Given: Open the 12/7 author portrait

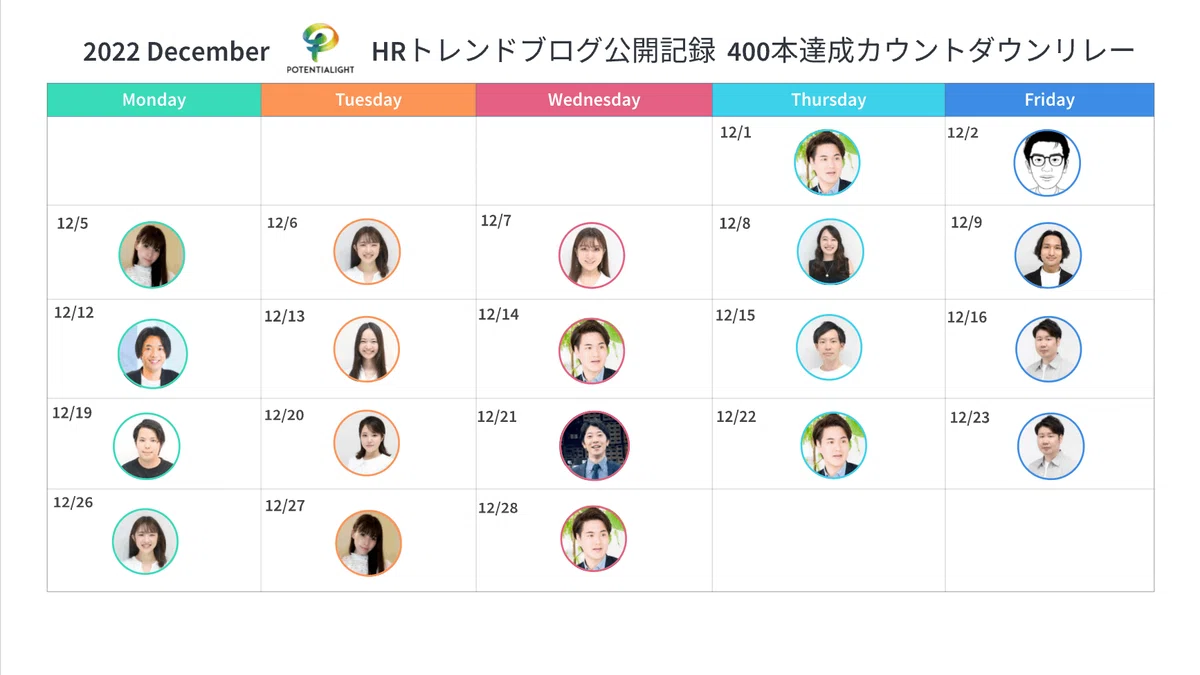Looking at the screenshot, I should pyautogui.click(x=592, y=256).
